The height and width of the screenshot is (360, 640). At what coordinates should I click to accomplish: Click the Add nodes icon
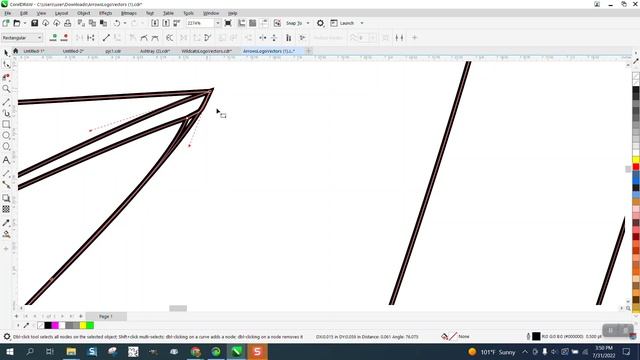click(x=53, y=38)
